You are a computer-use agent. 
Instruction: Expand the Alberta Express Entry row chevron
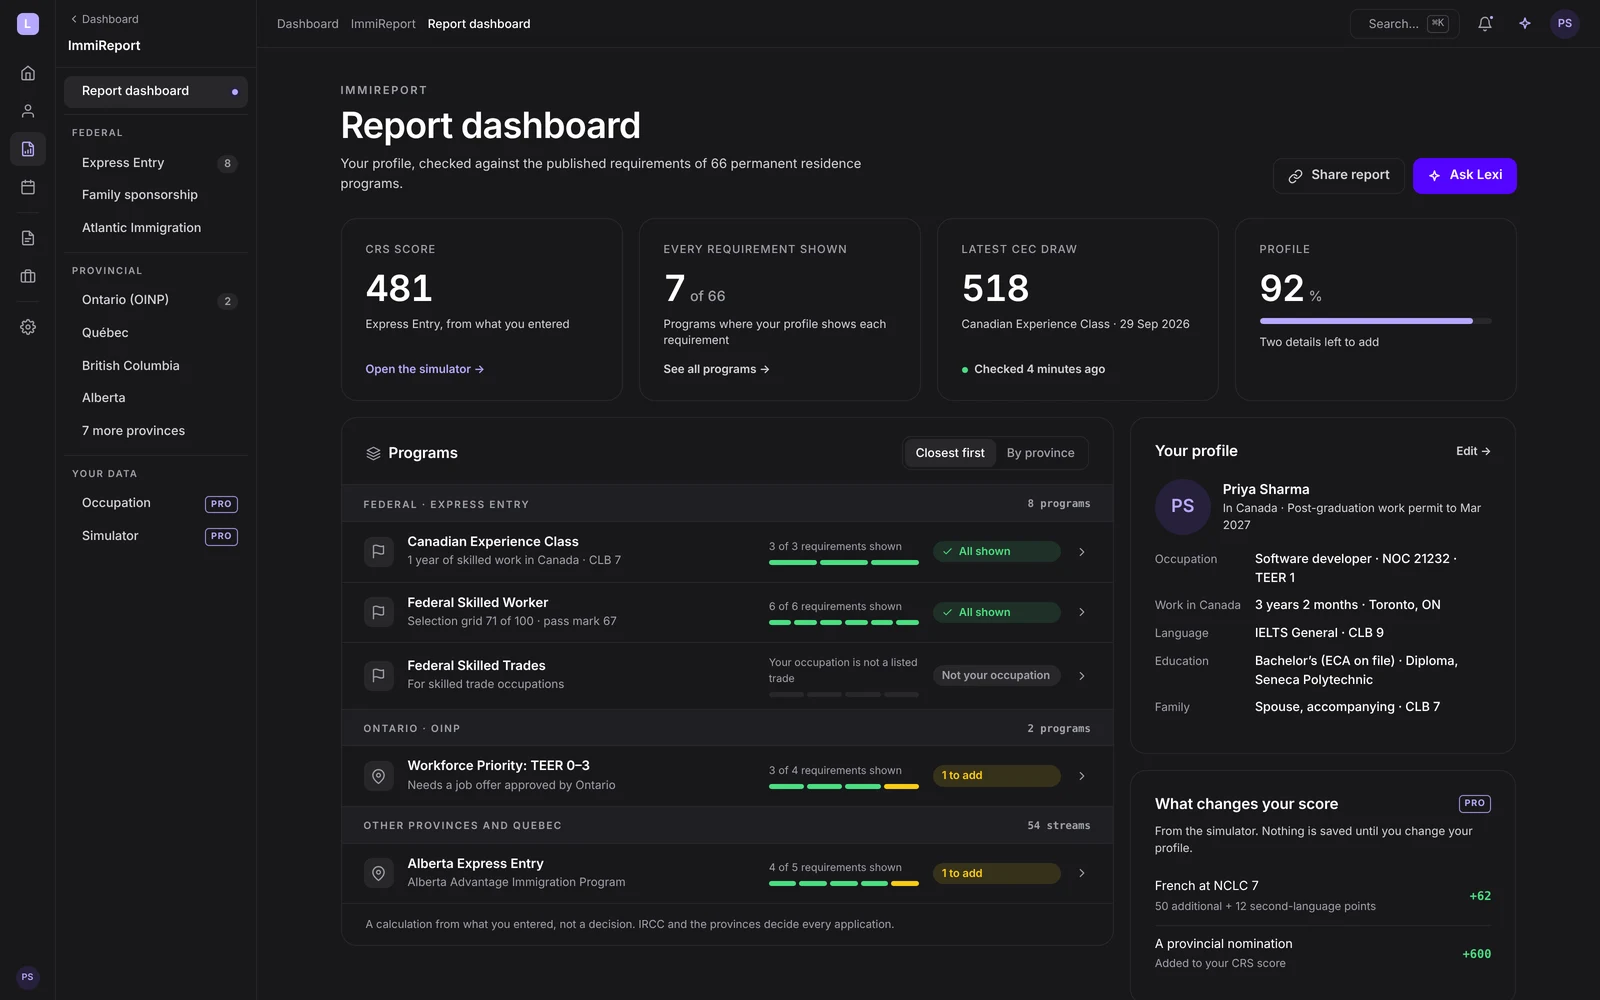click(1082, 873)
